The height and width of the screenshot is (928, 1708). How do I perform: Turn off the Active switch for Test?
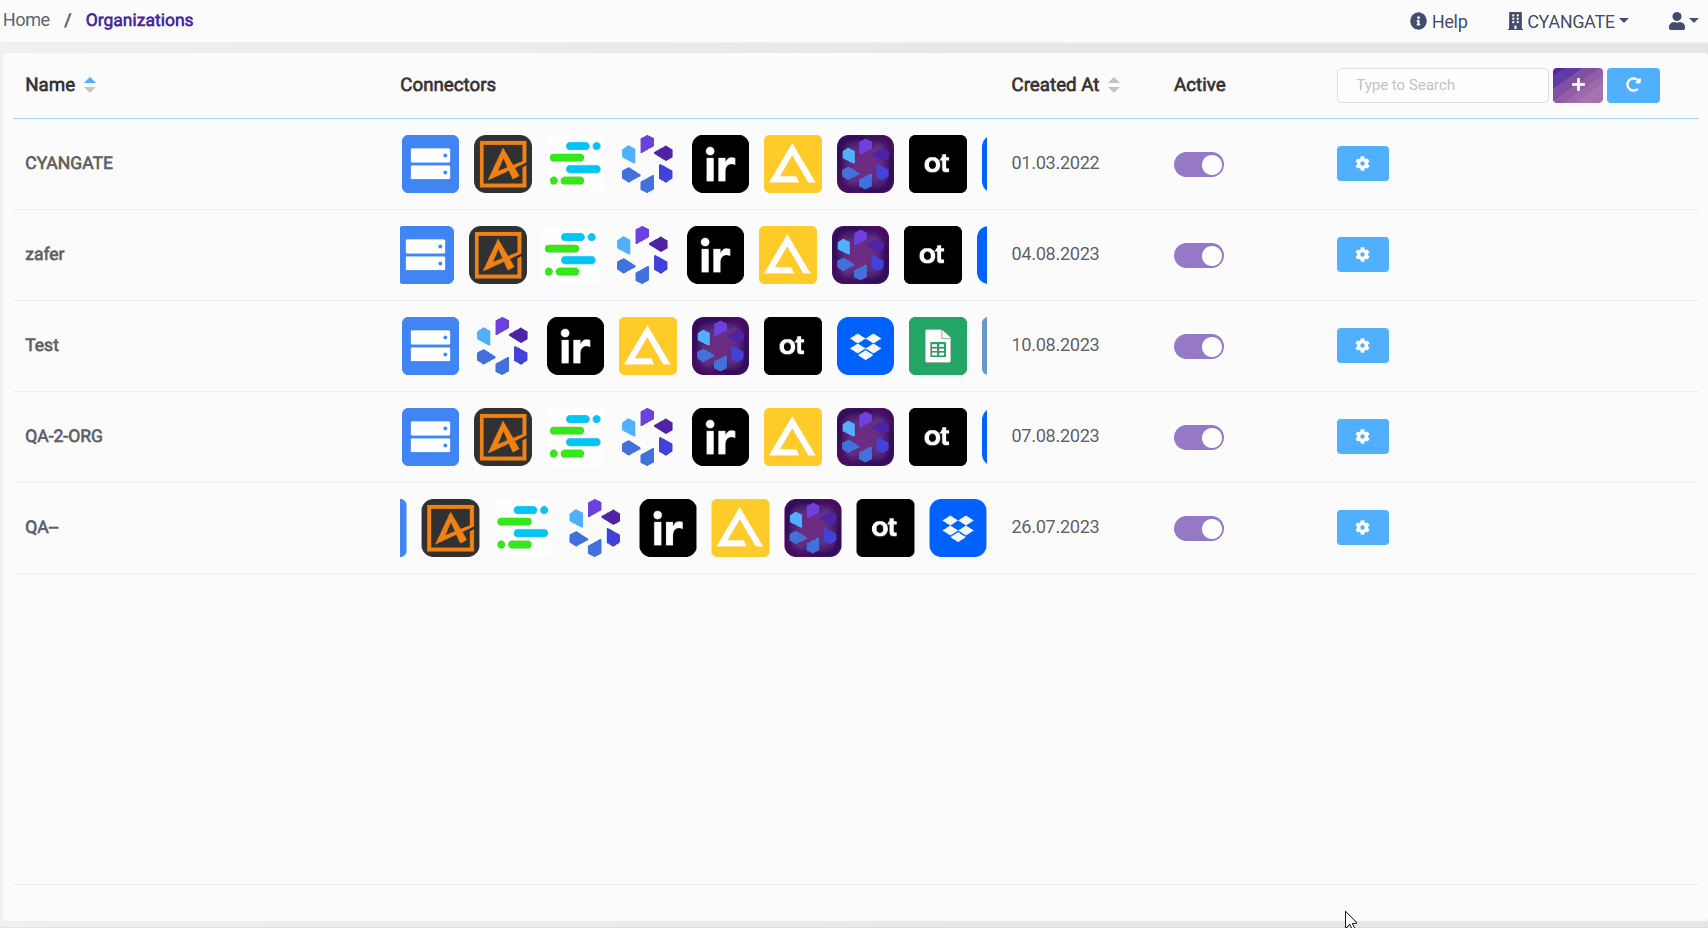(x=1198, y=347)
